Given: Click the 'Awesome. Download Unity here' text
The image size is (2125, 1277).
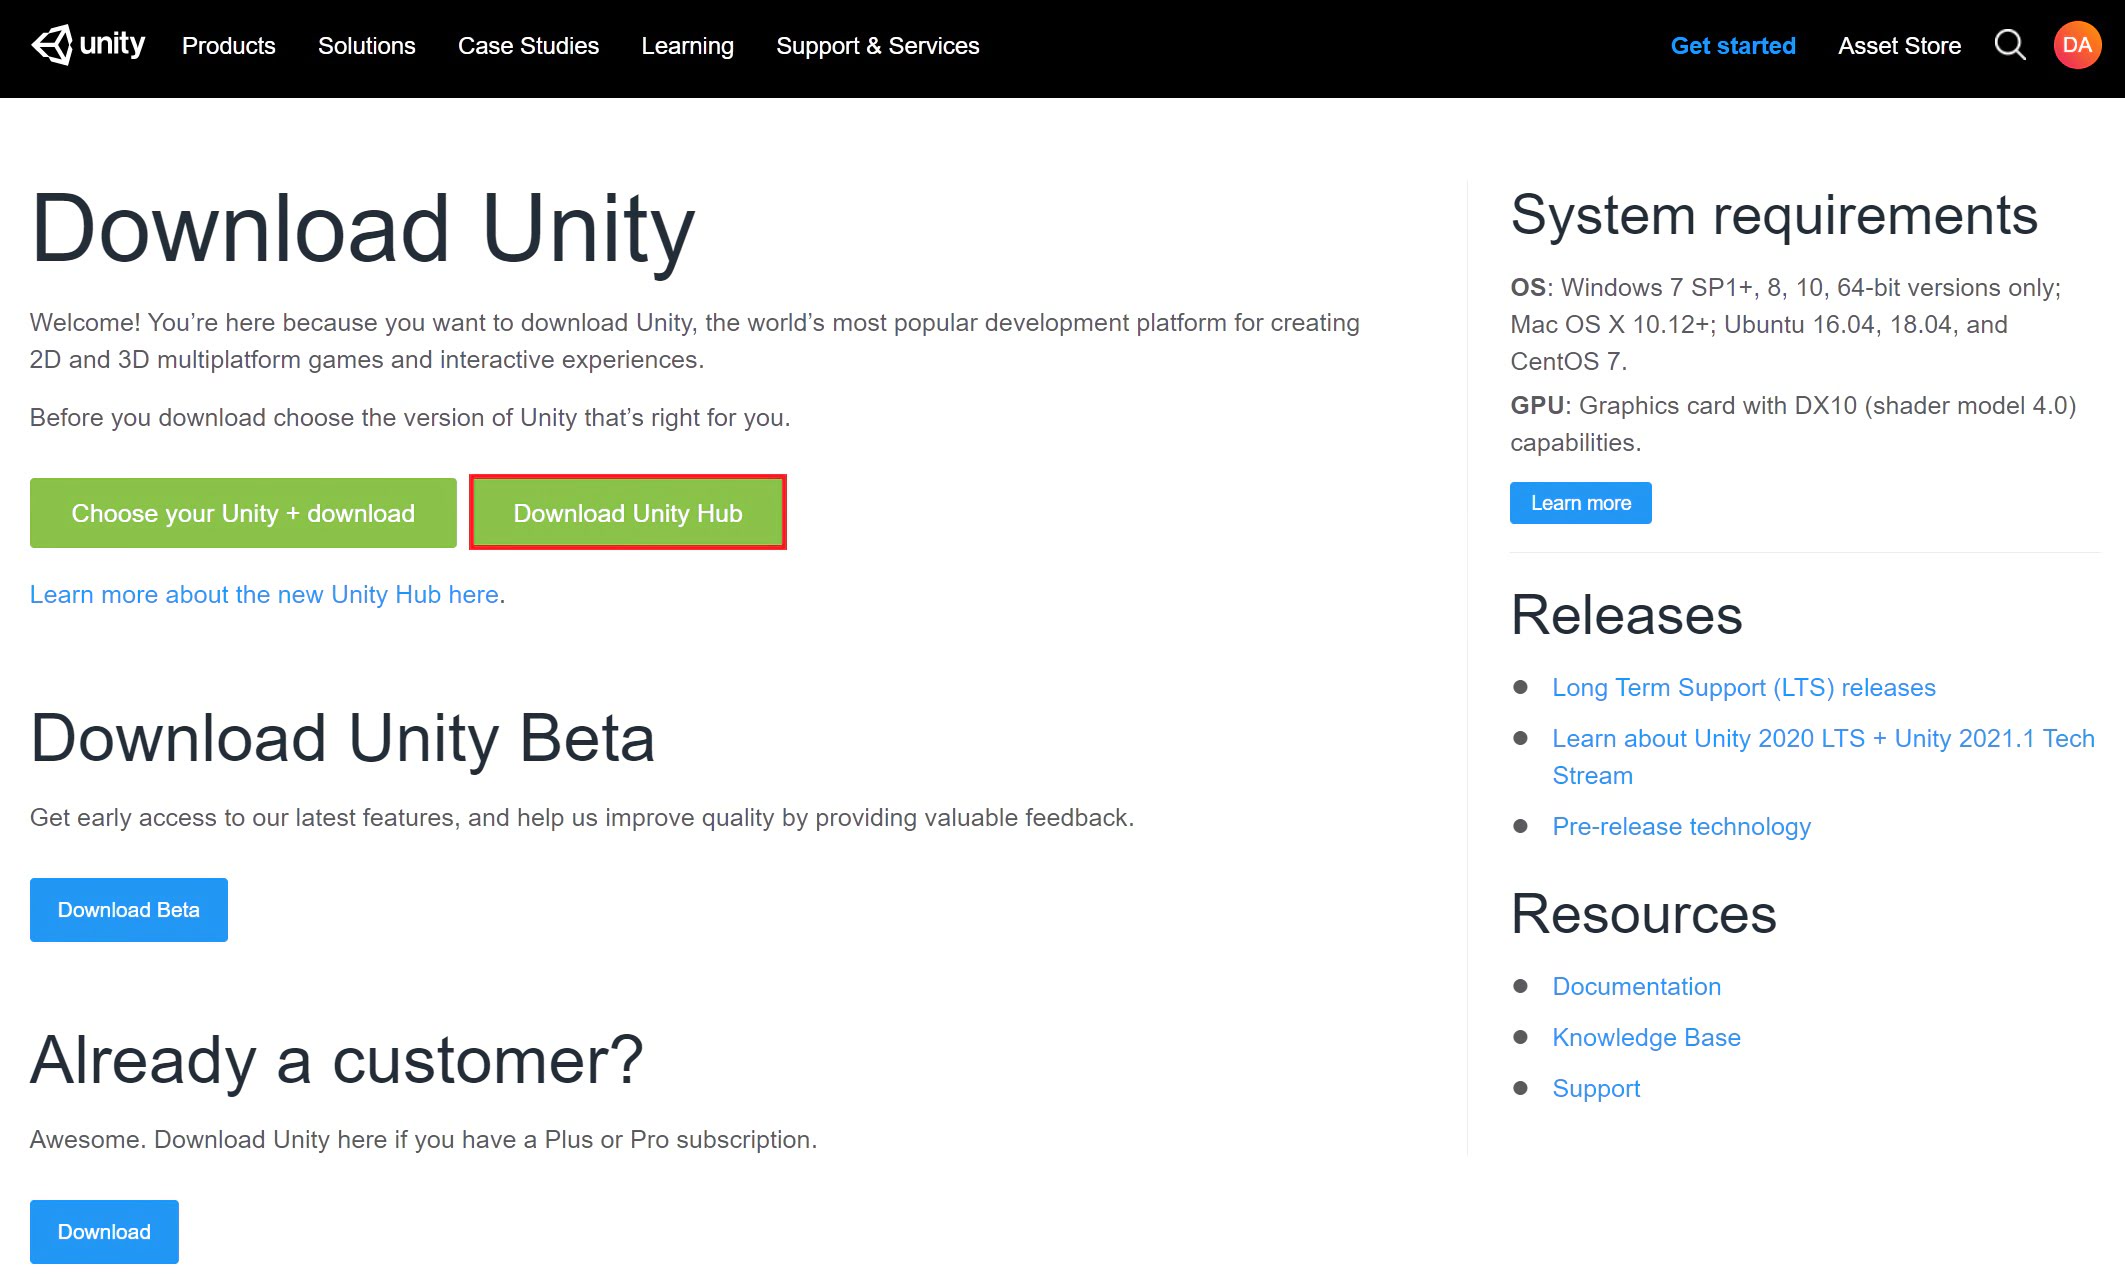Looking at the screenshot, I should pyautogui.click(x=423, y=1140).
